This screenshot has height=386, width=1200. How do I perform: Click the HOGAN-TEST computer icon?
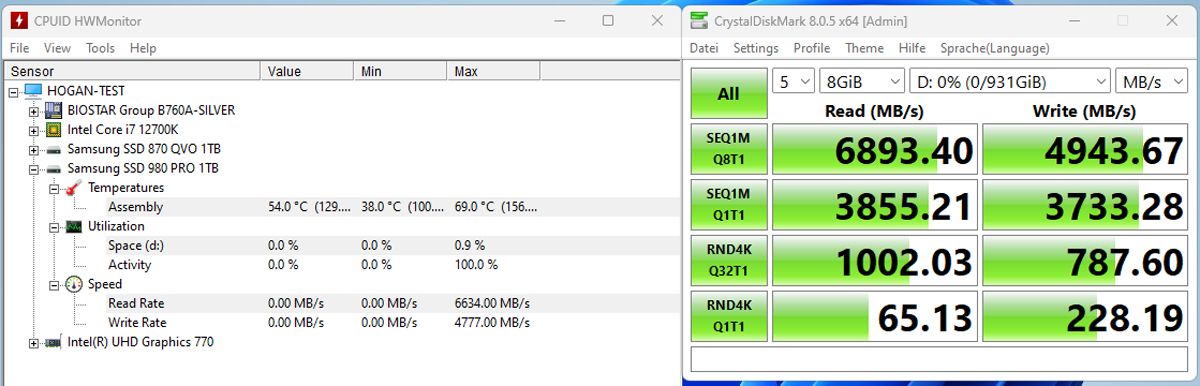(33, 91)
